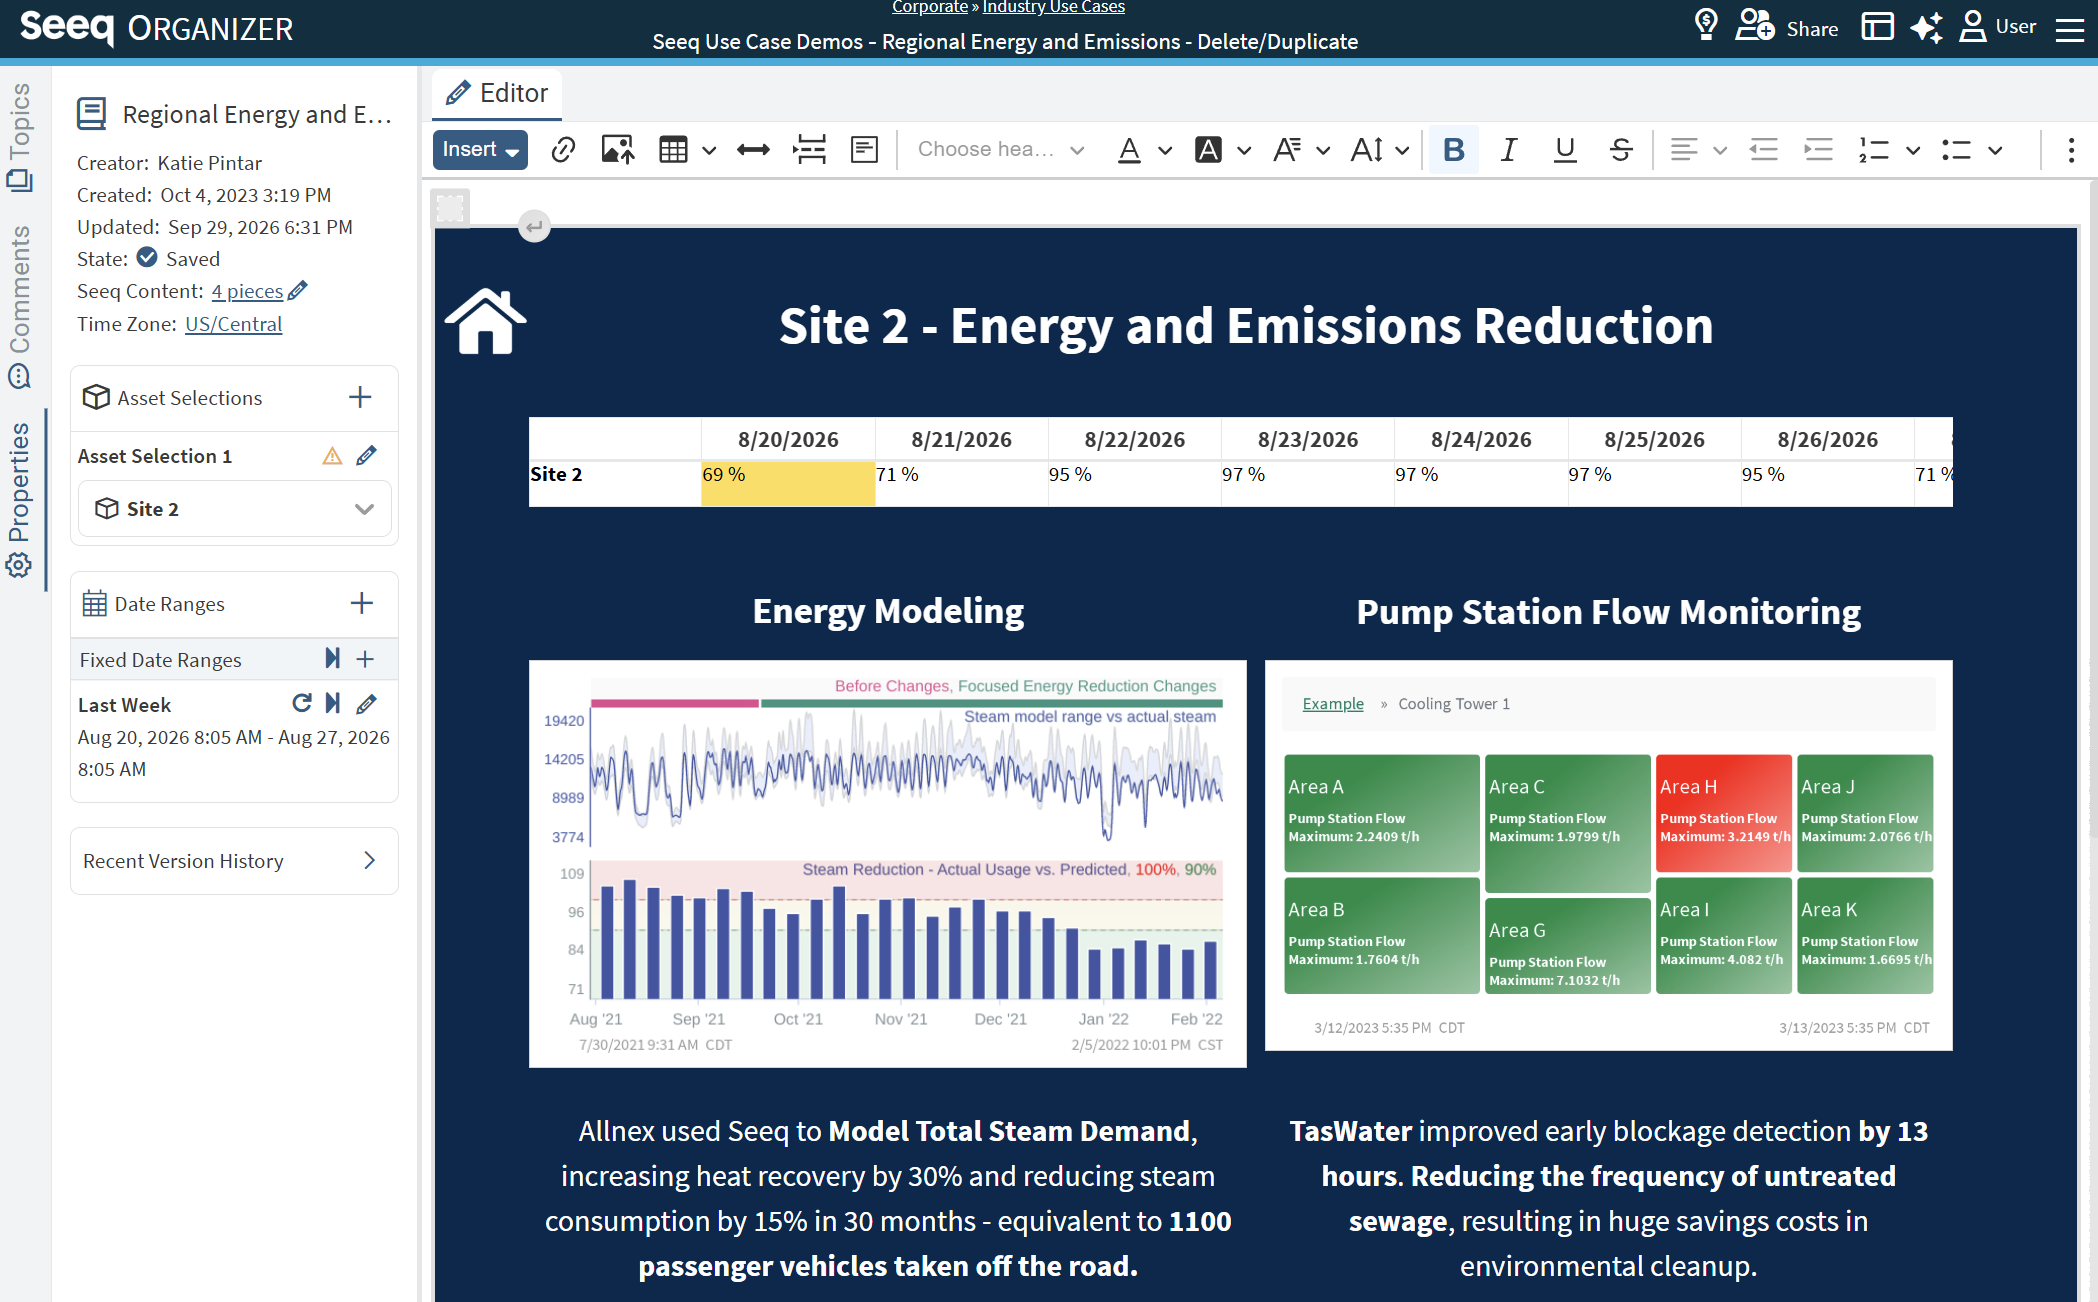Click the yellow 69 % table cell
Viewport: 2098px width, 1302px height.
(x=788, y=484)
